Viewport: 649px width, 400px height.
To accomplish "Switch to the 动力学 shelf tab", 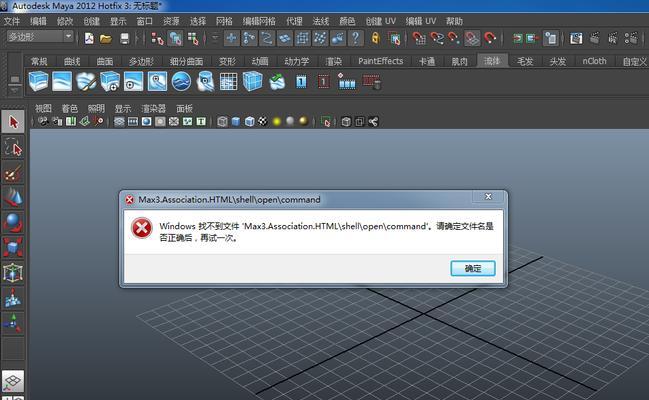I will point(297,61).
